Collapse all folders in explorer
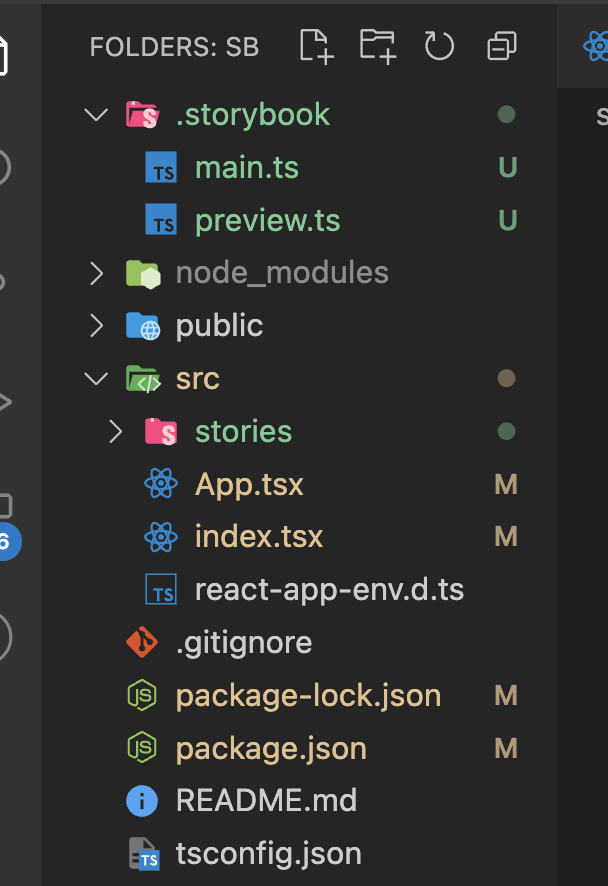Viewport: 608px width, 886px height. (502, 46)
